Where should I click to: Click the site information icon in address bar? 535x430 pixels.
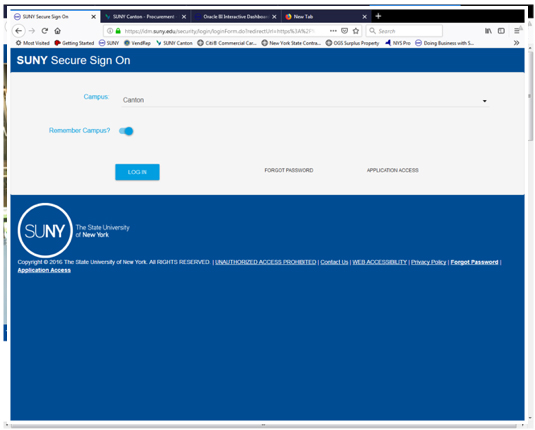point(110,31)
